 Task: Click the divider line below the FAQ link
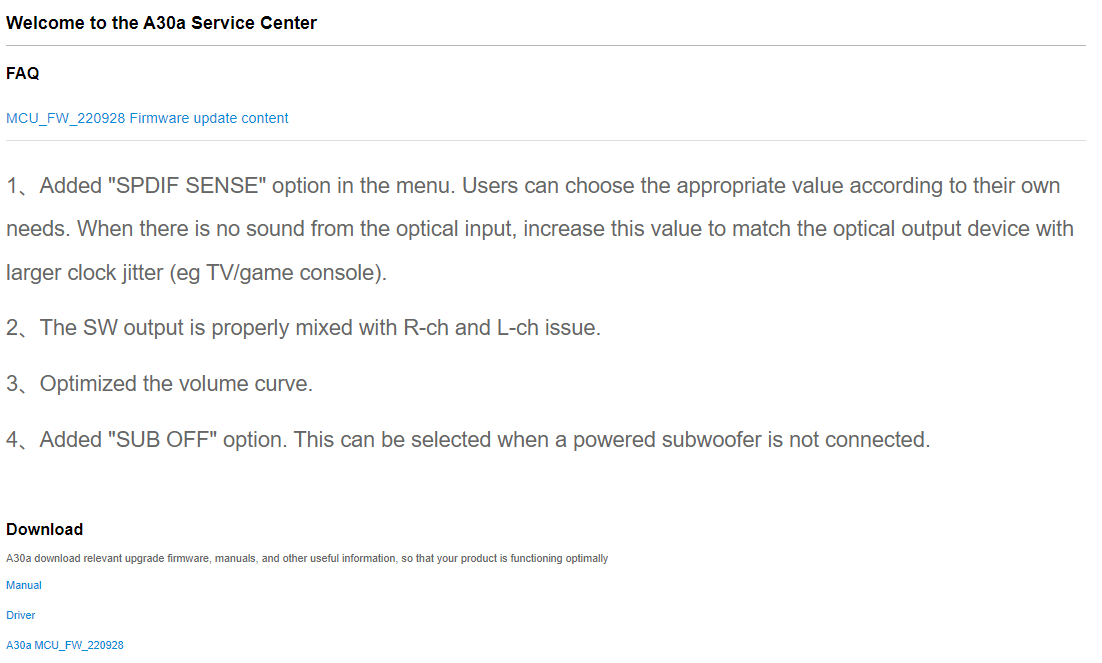click(545, 141)
